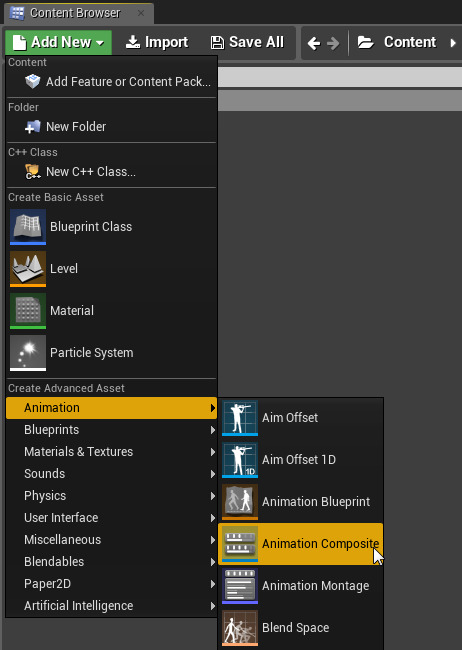The width and height of the screenshot is (462, 650).
Task: Click the back navigation arrow
Action: [x=314, y=43]
